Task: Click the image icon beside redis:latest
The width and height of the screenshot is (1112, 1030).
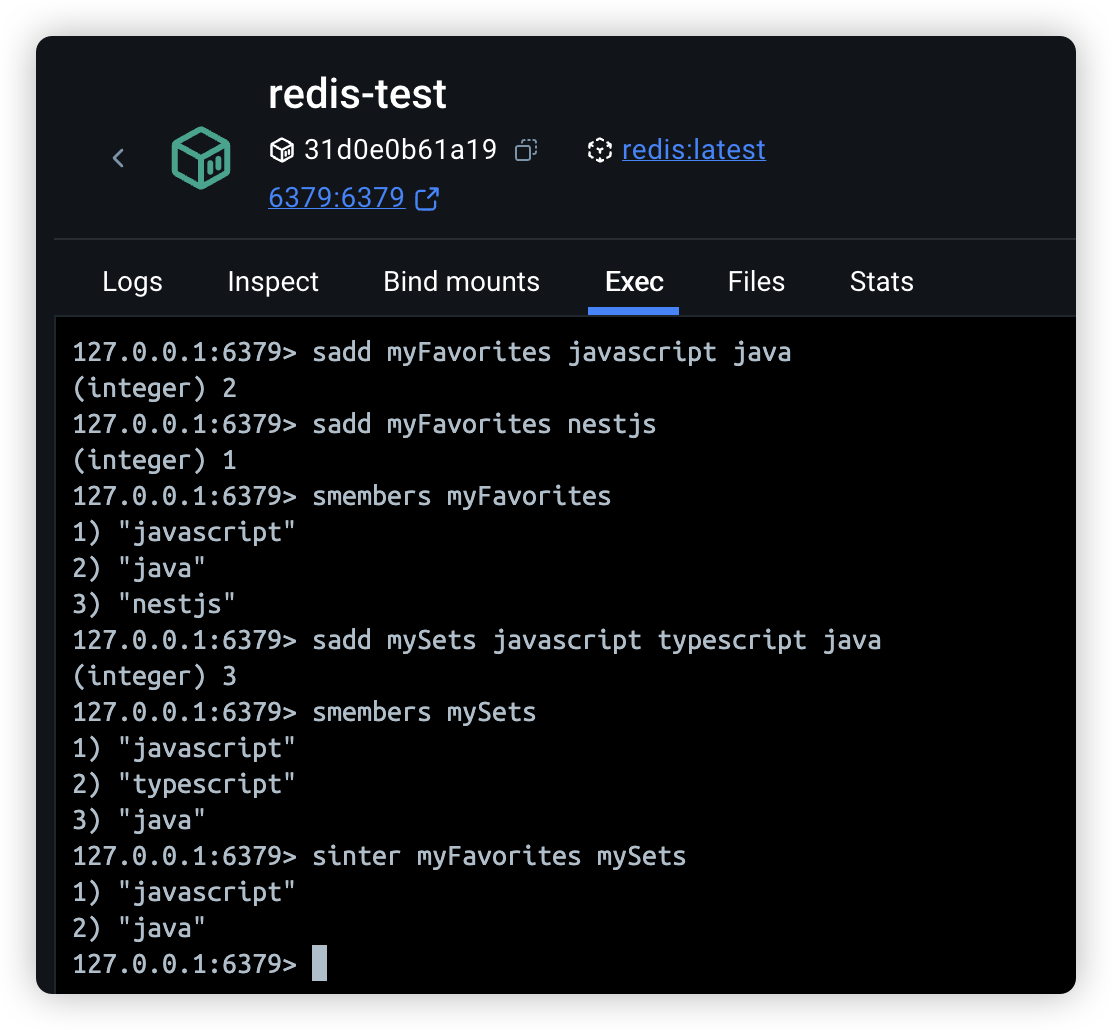Action: (599, 150)
